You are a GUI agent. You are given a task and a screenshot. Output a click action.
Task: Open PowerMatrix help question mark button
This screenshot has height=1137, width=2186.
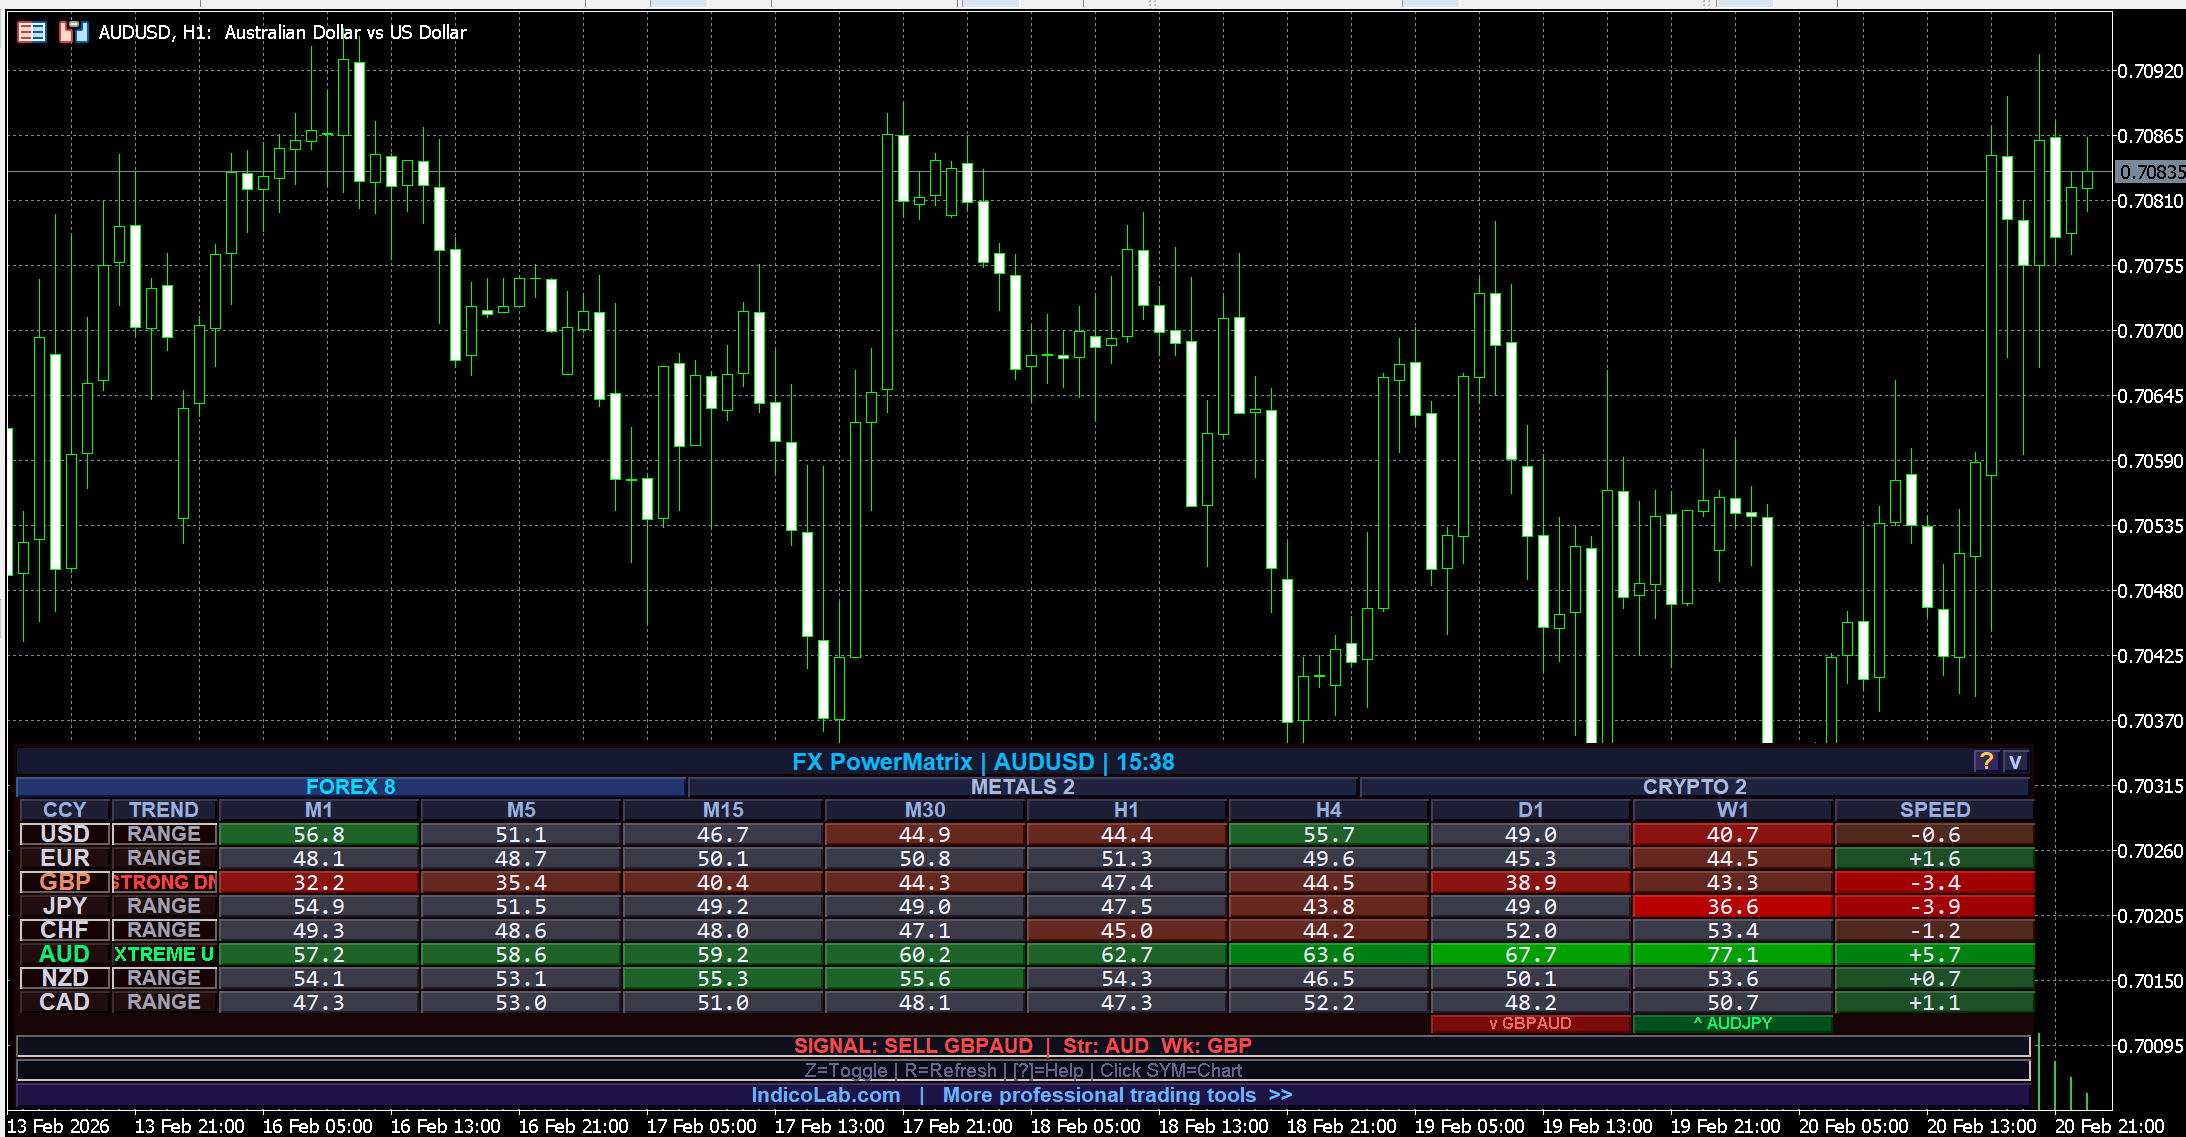click(x=1986, y=762)
